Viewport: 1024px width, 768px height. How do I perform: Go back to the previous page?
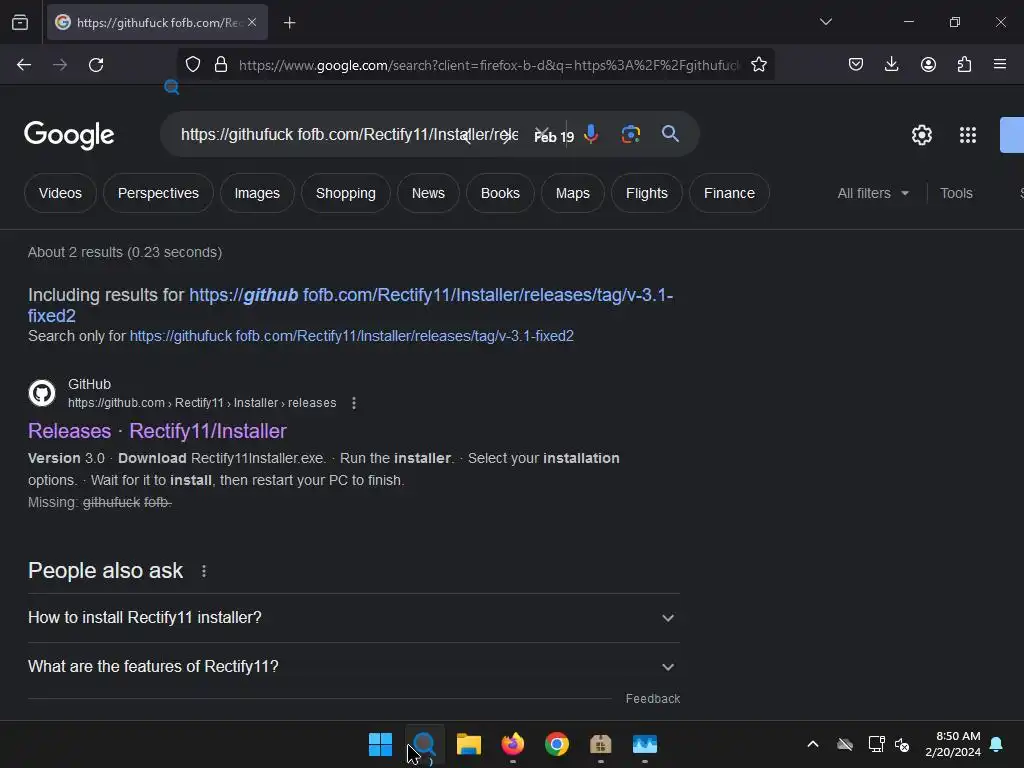[x=24, y=65]
